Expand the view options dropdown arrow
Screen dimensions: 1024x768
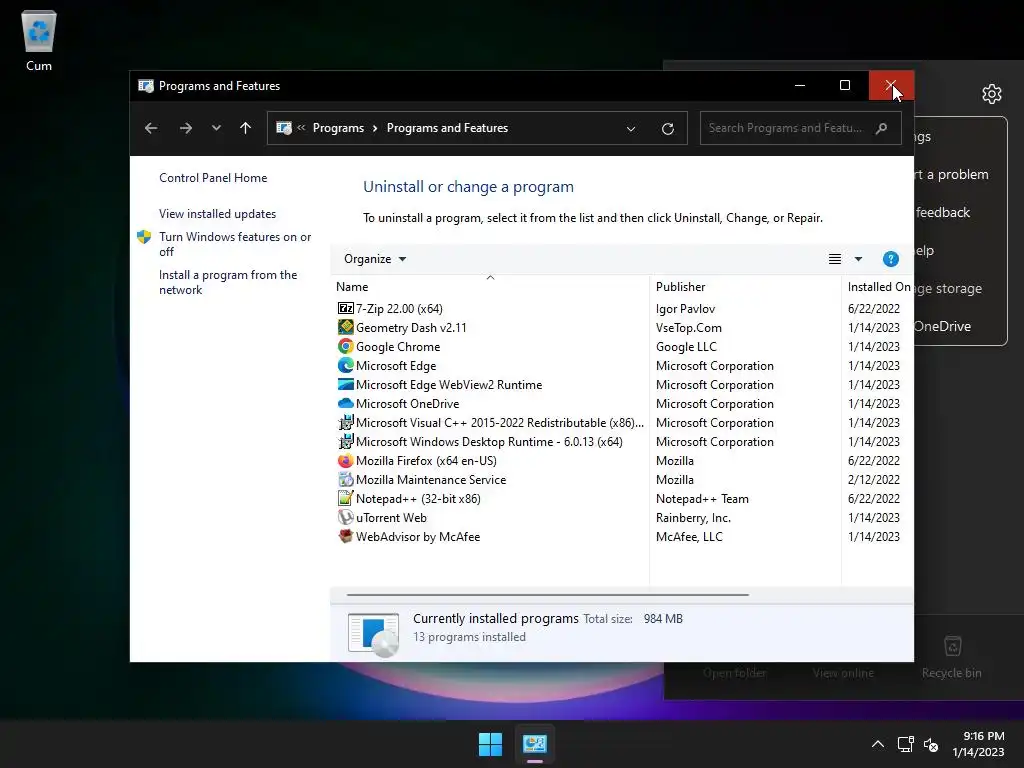pyautogui.click(x=858, y=259)
